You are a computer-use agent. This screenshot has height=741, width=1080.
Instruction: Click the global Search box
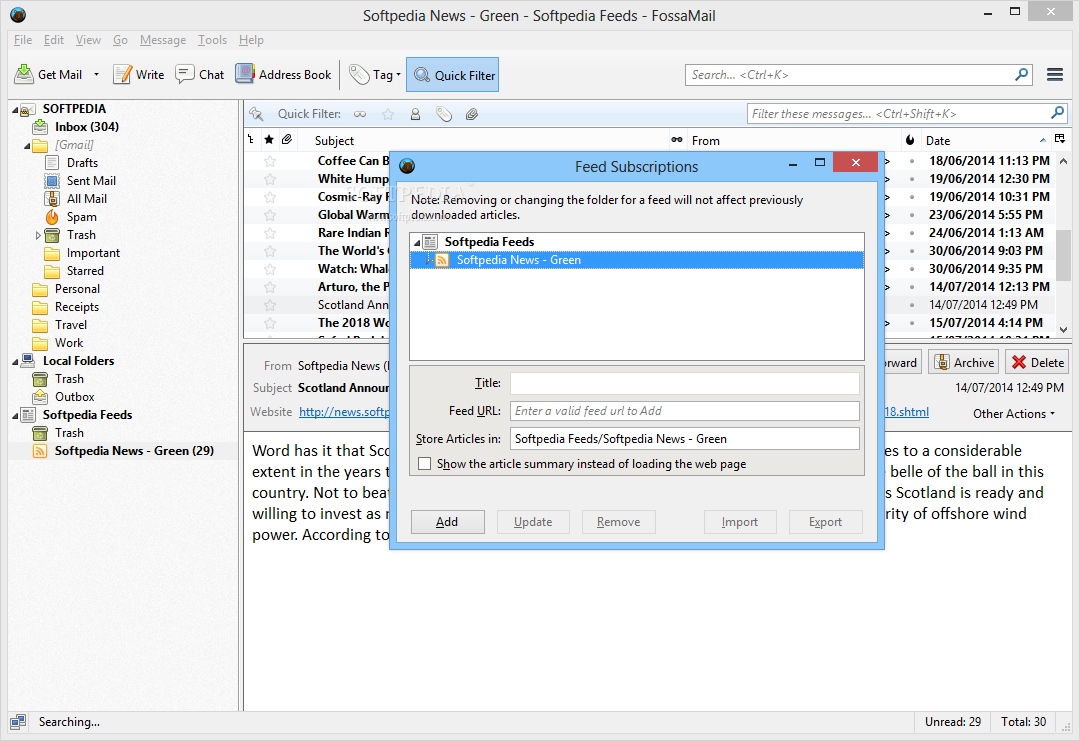click(858, 74)
